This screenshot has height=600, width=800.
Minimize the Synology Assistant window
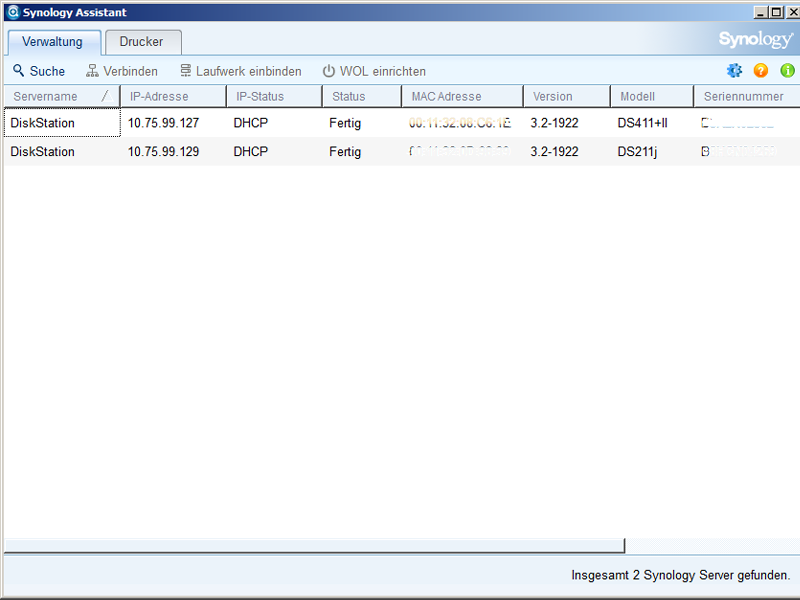(761, 12)
